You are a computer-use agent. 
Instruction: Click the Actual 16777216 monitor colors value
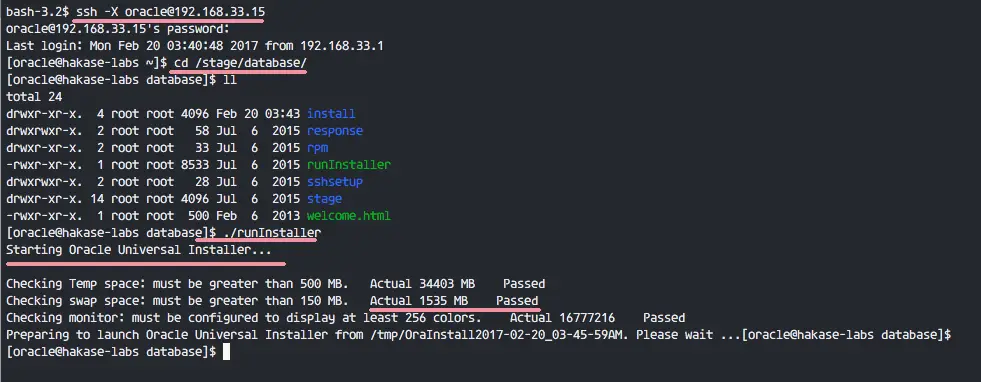click(x=562, y=318)
